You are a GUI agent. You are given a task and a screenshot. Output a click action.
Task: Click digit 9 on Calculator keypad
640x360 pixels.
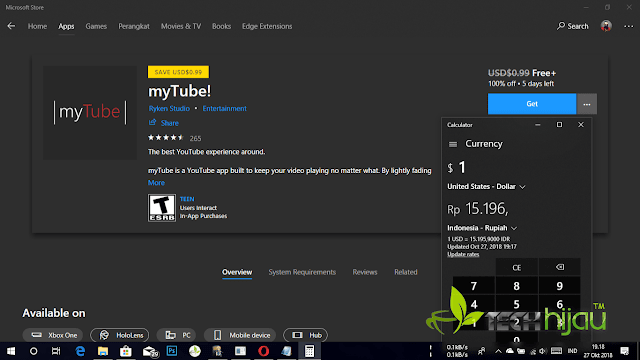pos(560,286)
